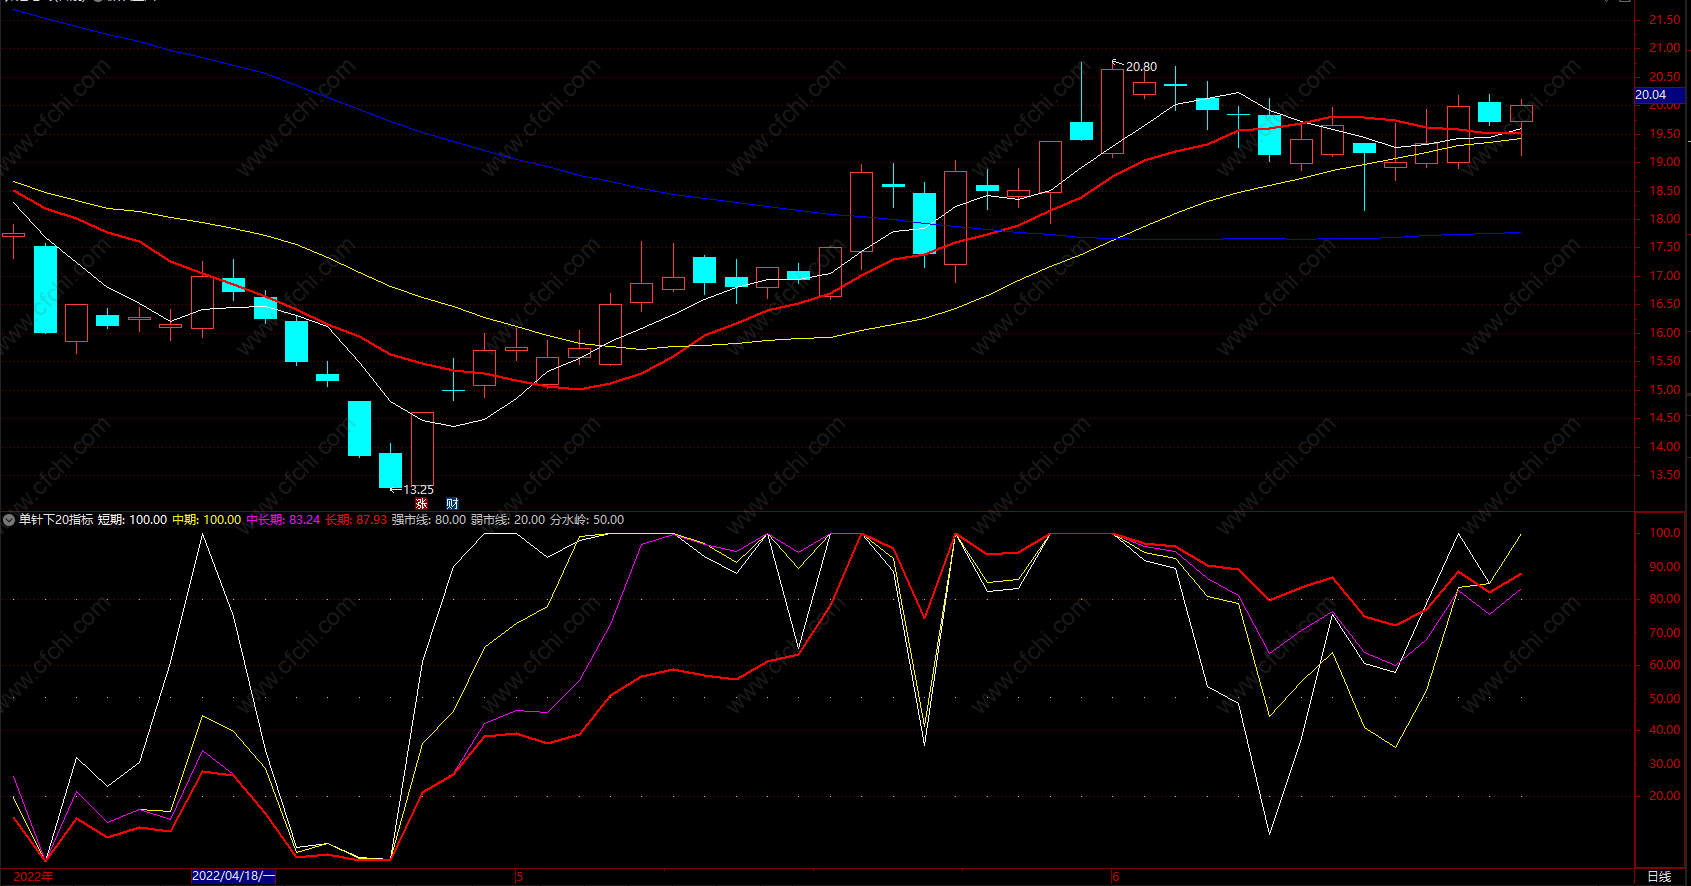Click the 分水岭: 50.00 label
Viewport: 1691px width, 886px height.
click(x=587, y=520)
